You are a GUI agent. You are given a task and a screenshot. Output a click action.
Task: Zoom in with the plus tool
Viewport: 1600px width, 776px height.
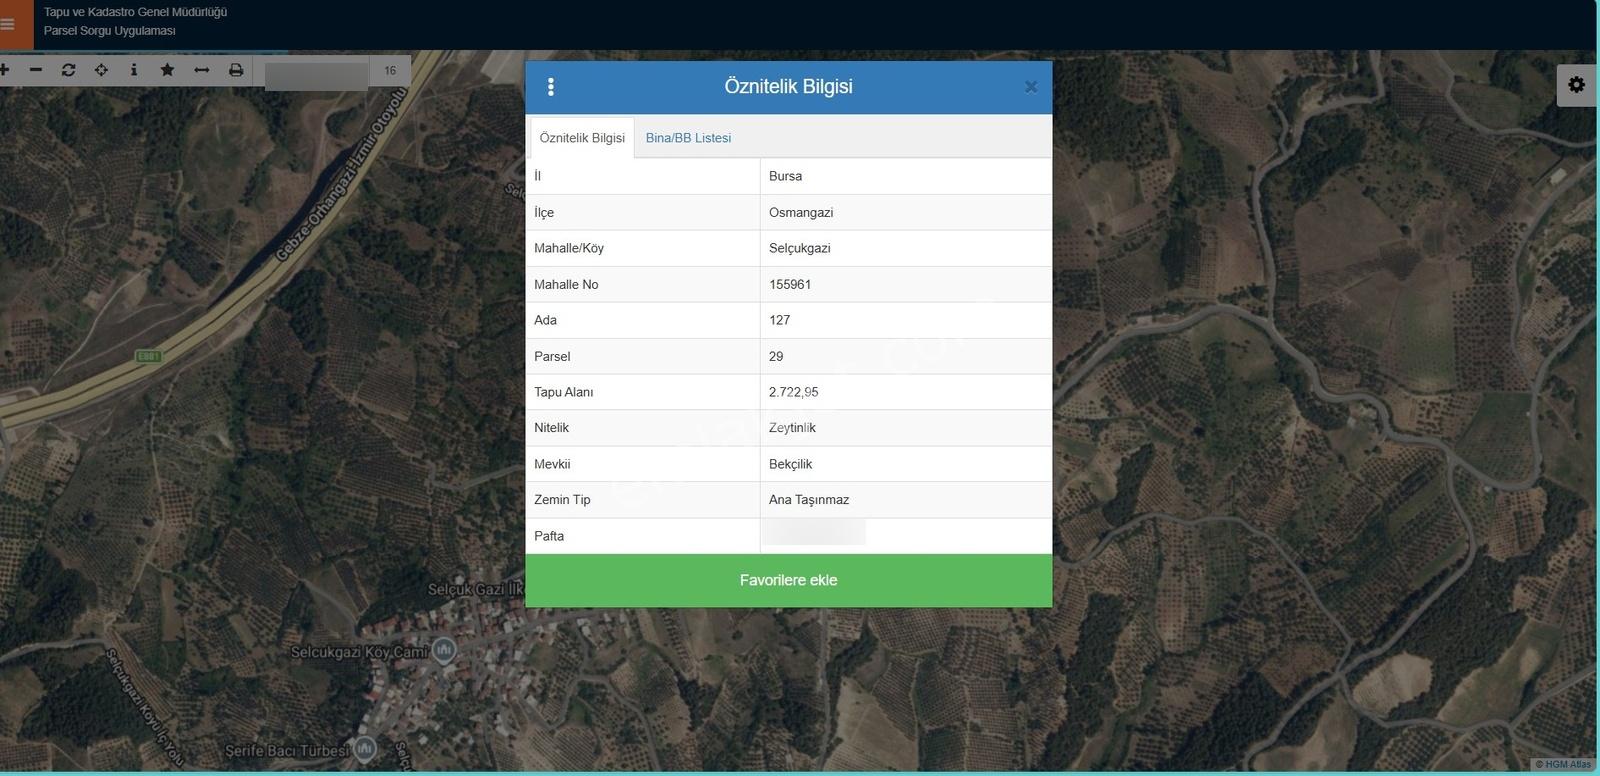pyautogui.click(x=5, y=70)
